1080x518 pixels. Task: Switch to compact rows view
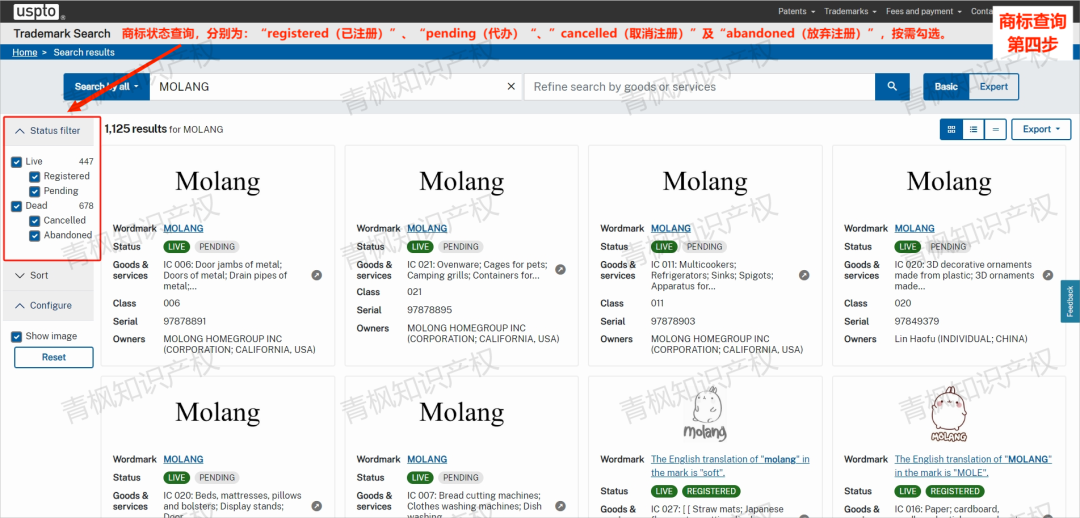coord(995,130)
